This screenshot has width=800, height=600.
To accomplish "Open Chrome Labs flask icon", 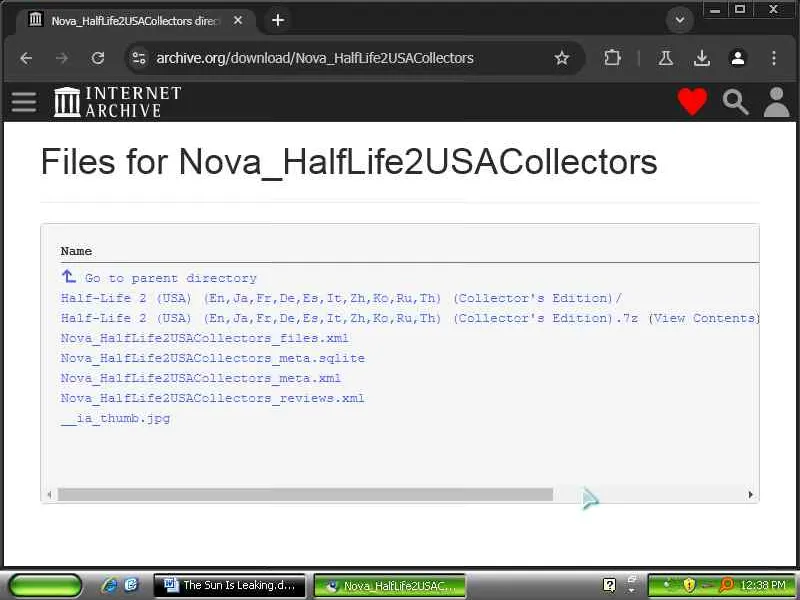I will coord(665,58).
